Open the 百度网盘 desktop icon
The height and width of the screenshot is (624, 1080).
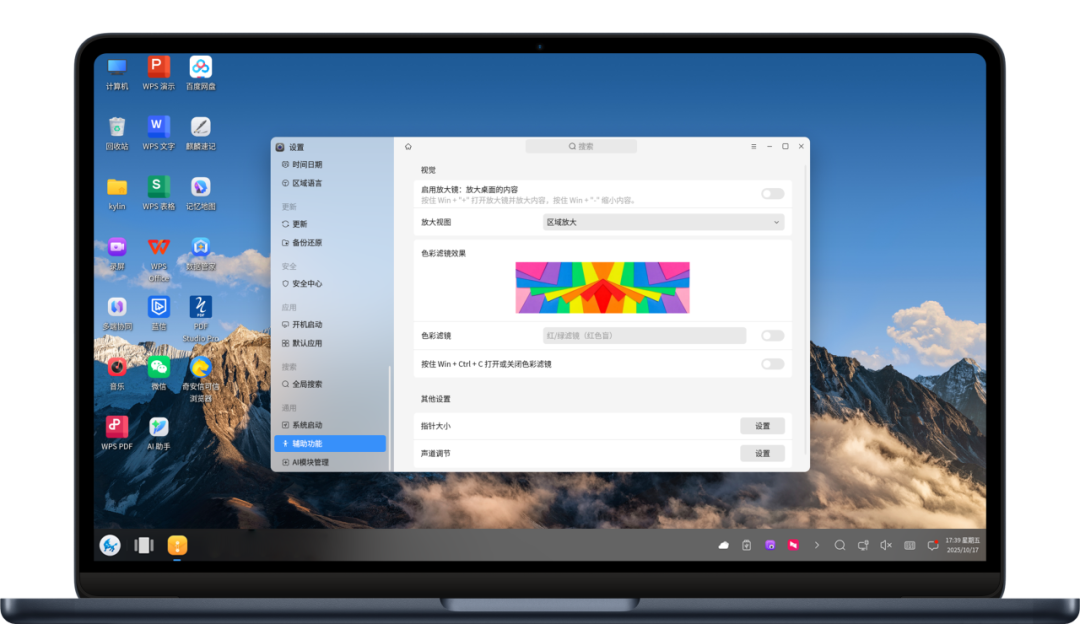click(x=201, y=68)
